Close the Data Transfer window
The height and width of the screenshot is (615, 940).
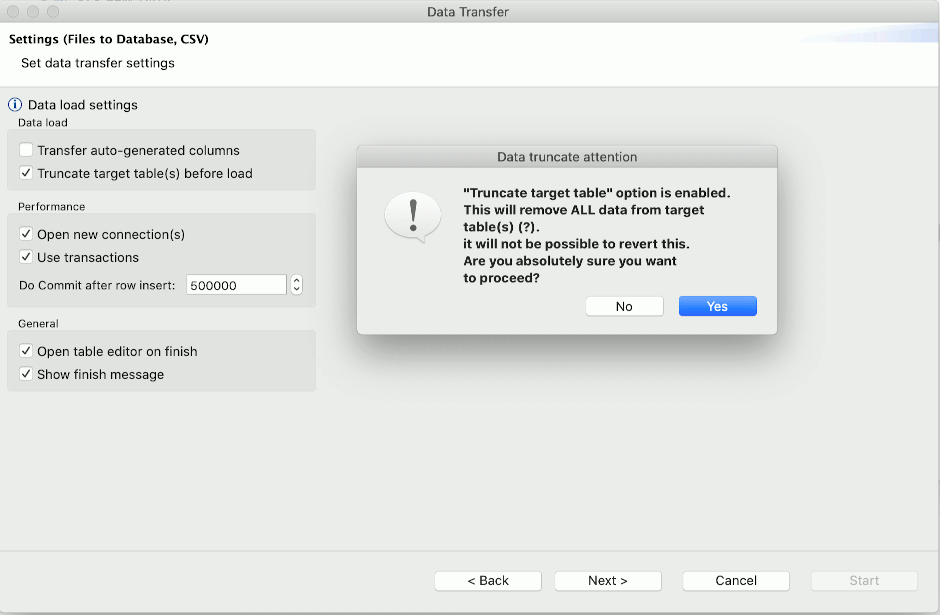click(13, 11)
